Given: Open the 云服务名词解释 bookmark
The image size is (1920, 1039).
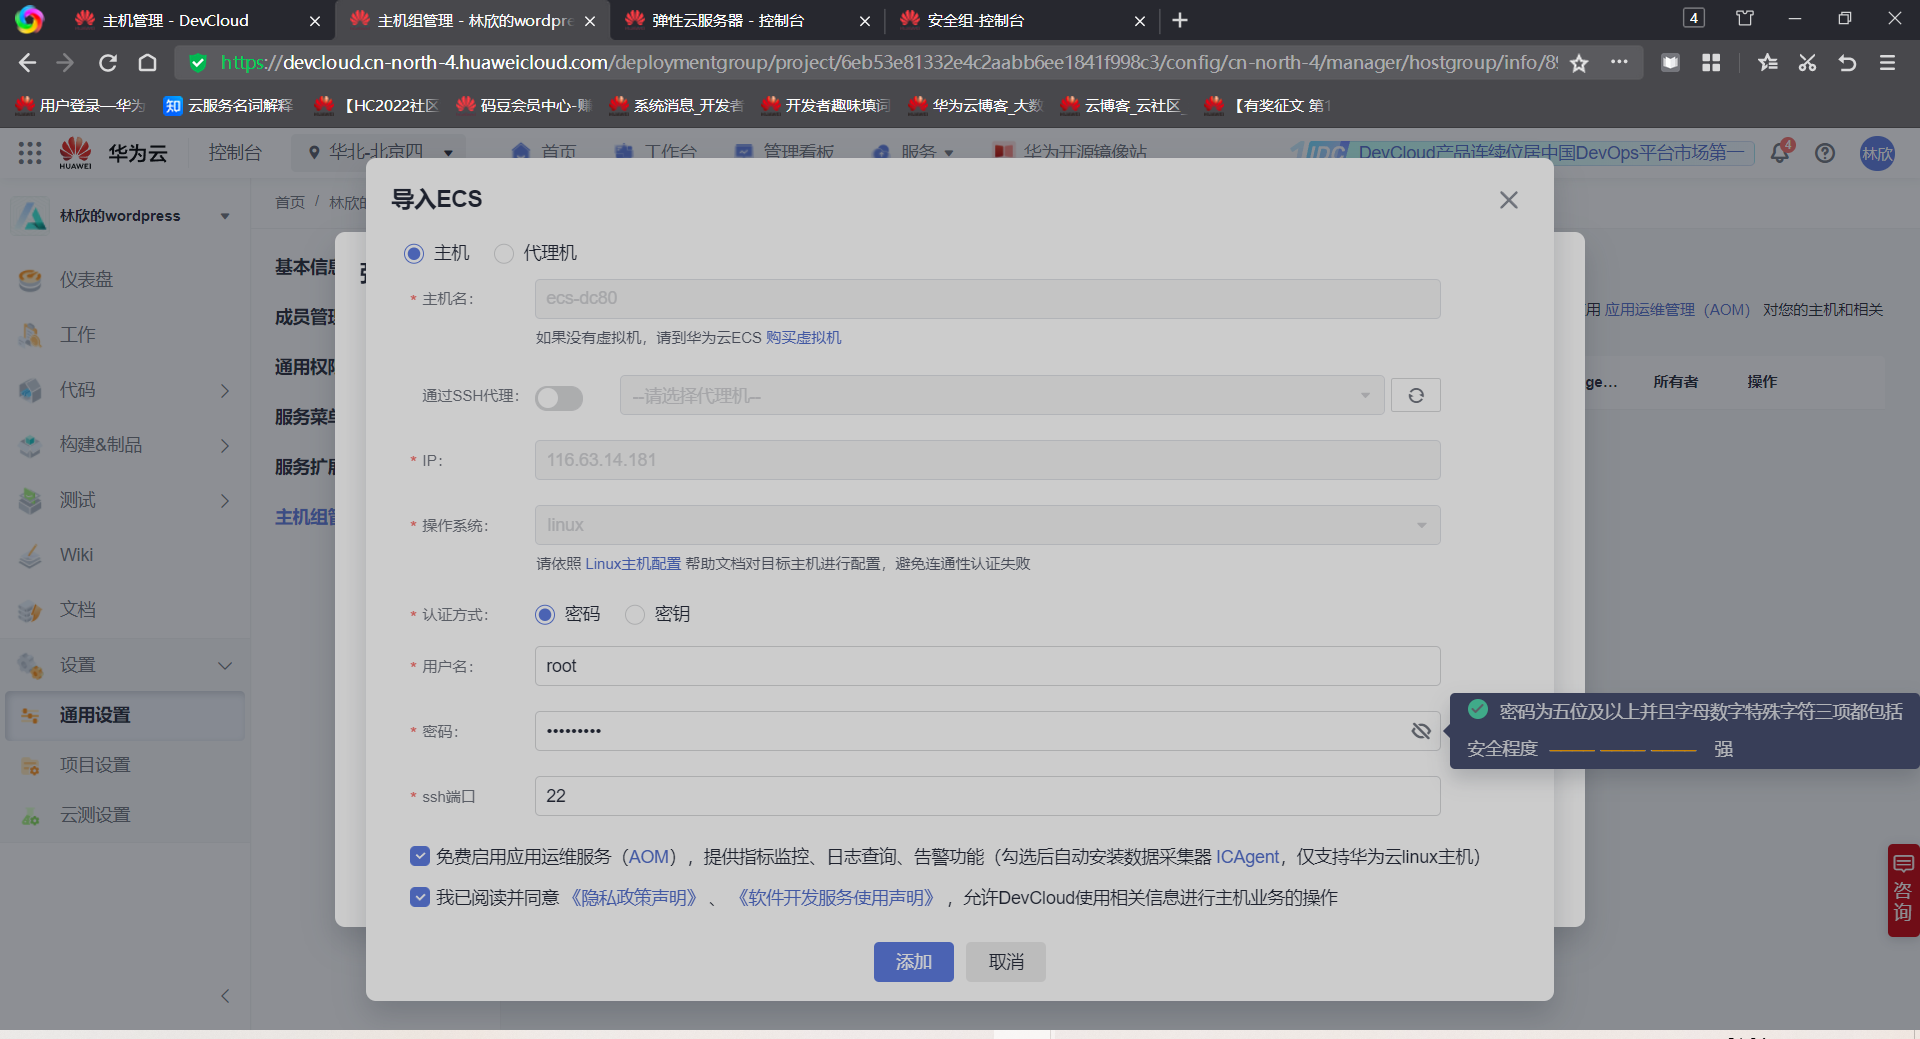Looking at the screenshot, I should 229,105.
